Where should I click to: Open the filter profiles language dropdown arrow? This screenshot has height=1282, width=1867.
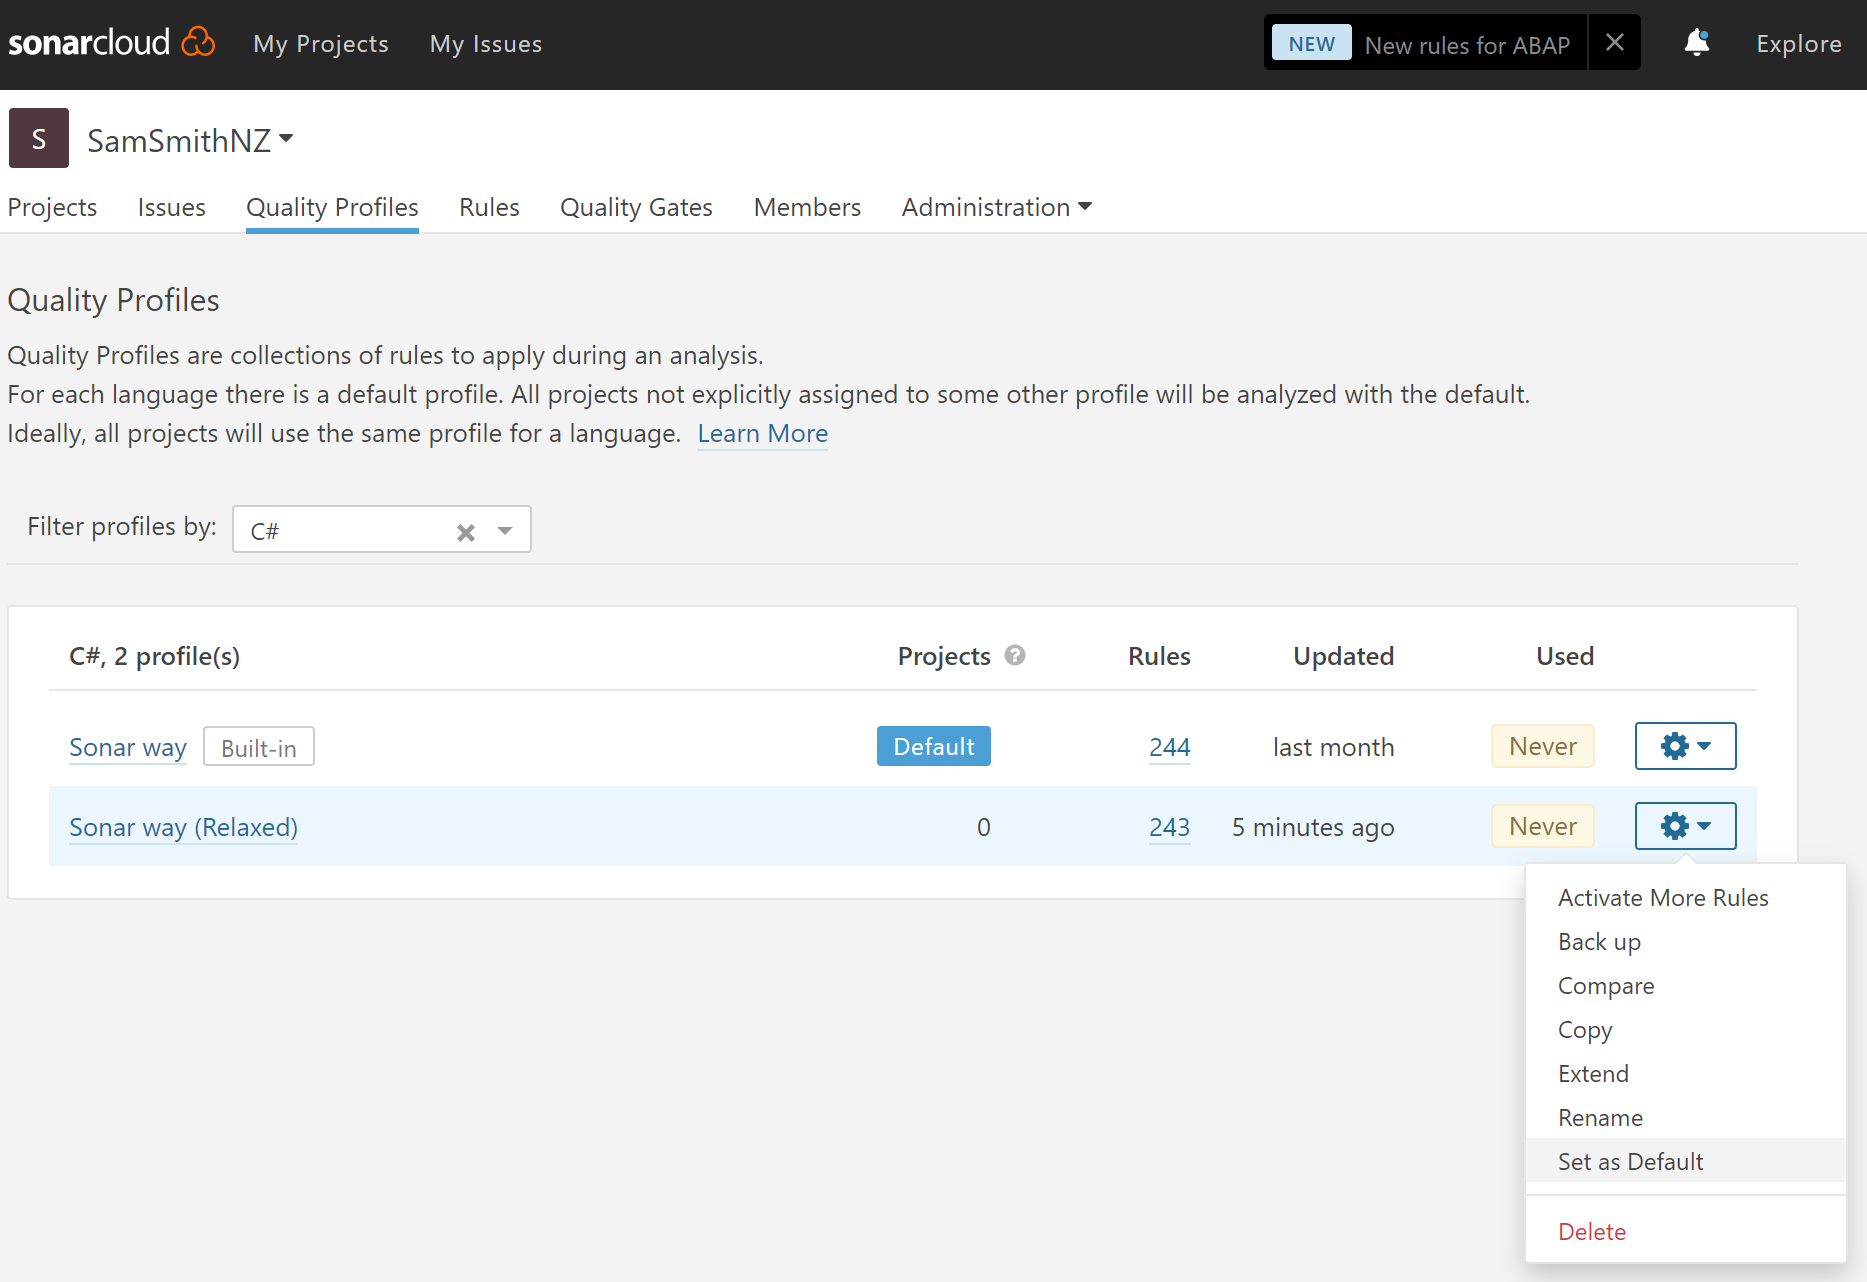click(505, 531)
